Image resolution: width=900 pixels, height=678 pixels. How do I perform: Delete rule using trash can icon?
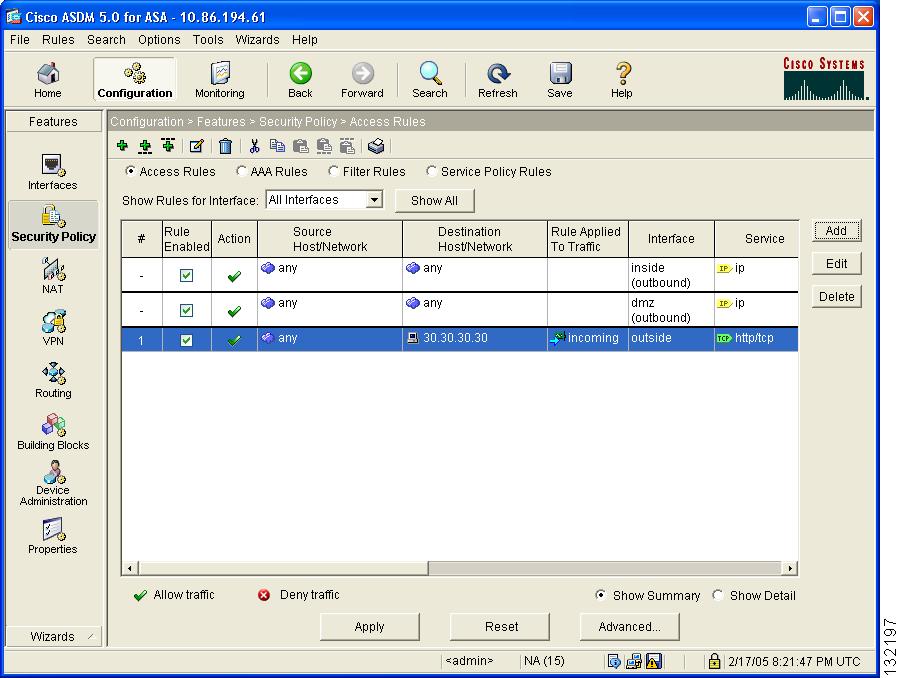(x=225, y=146)
